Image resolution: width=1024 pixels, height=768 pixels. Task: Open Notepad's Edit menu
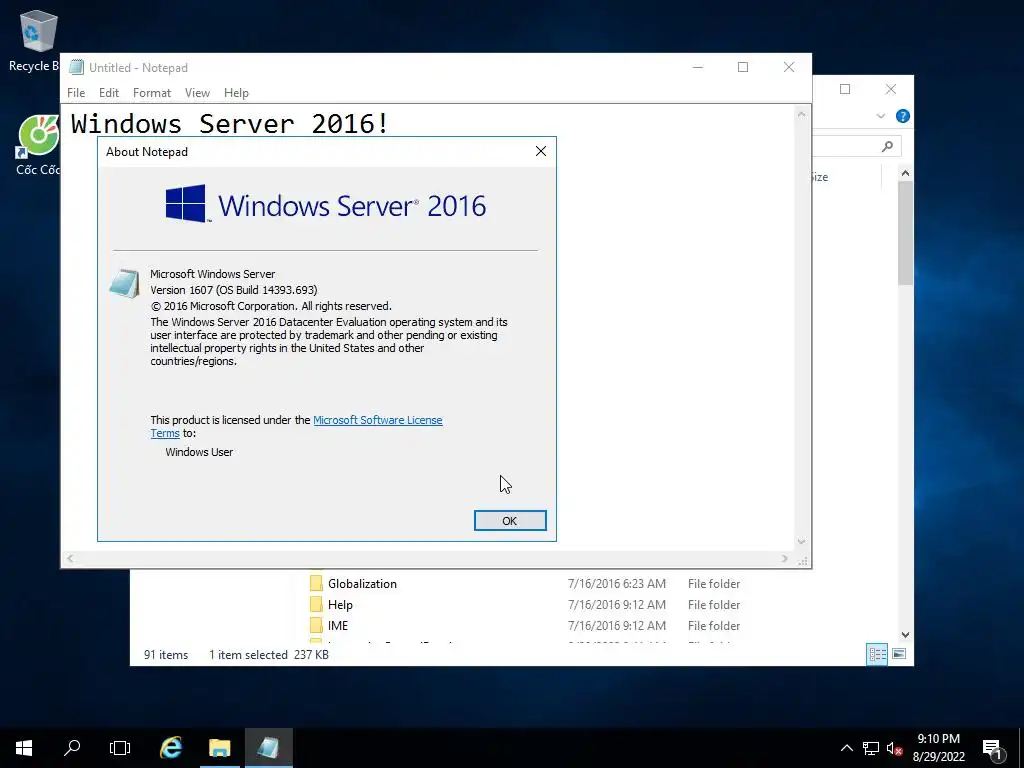tap(108, 93)
